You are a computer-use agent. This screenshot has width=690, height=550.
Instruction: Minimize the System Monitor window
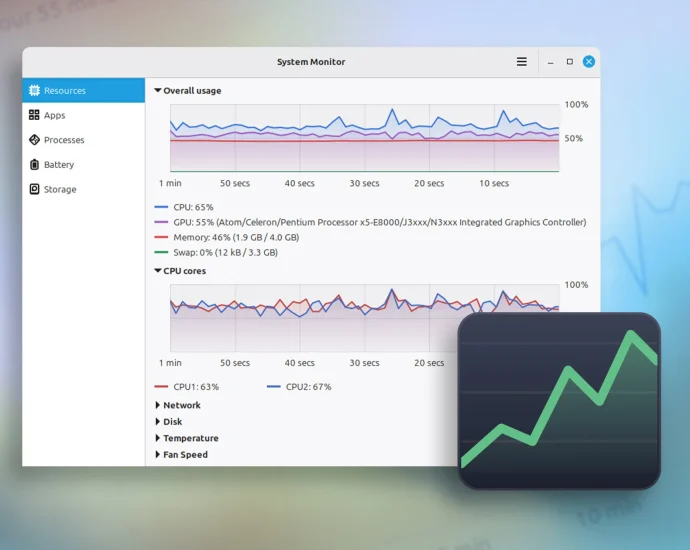coord(551,62)
